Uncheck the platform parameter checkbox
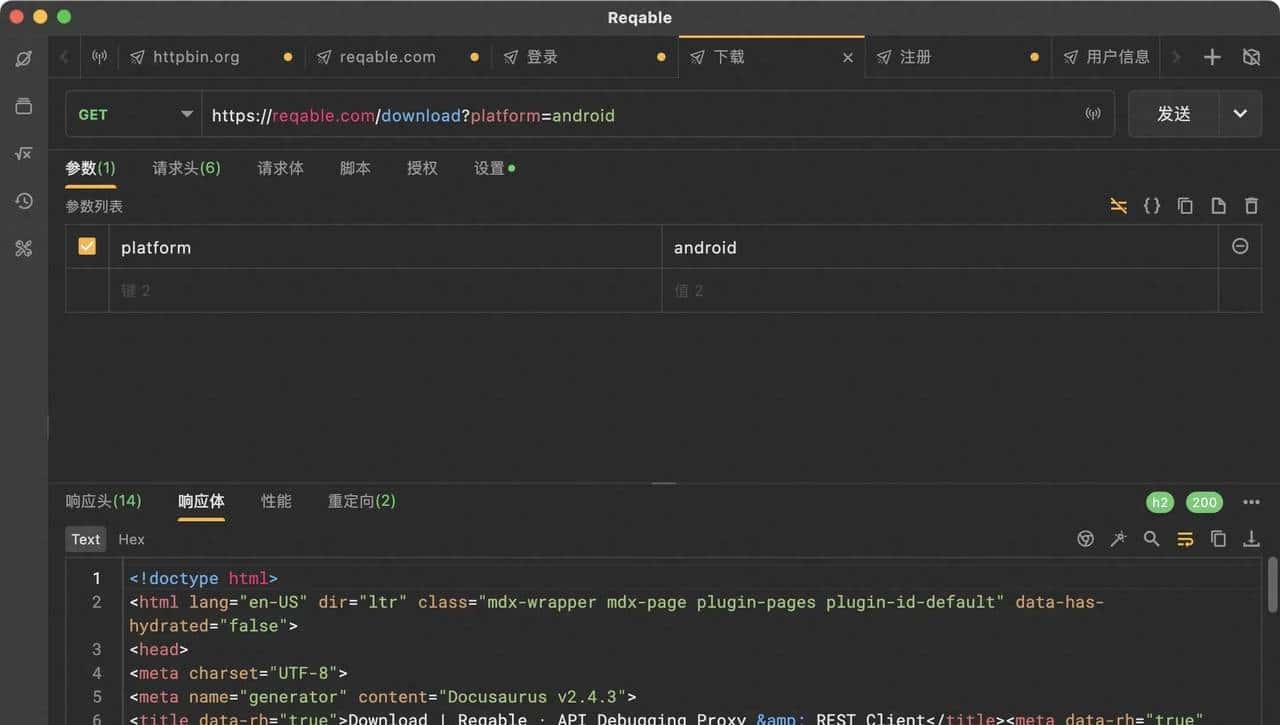This screenshot has width=1280, height=725. tap(87, 246)
